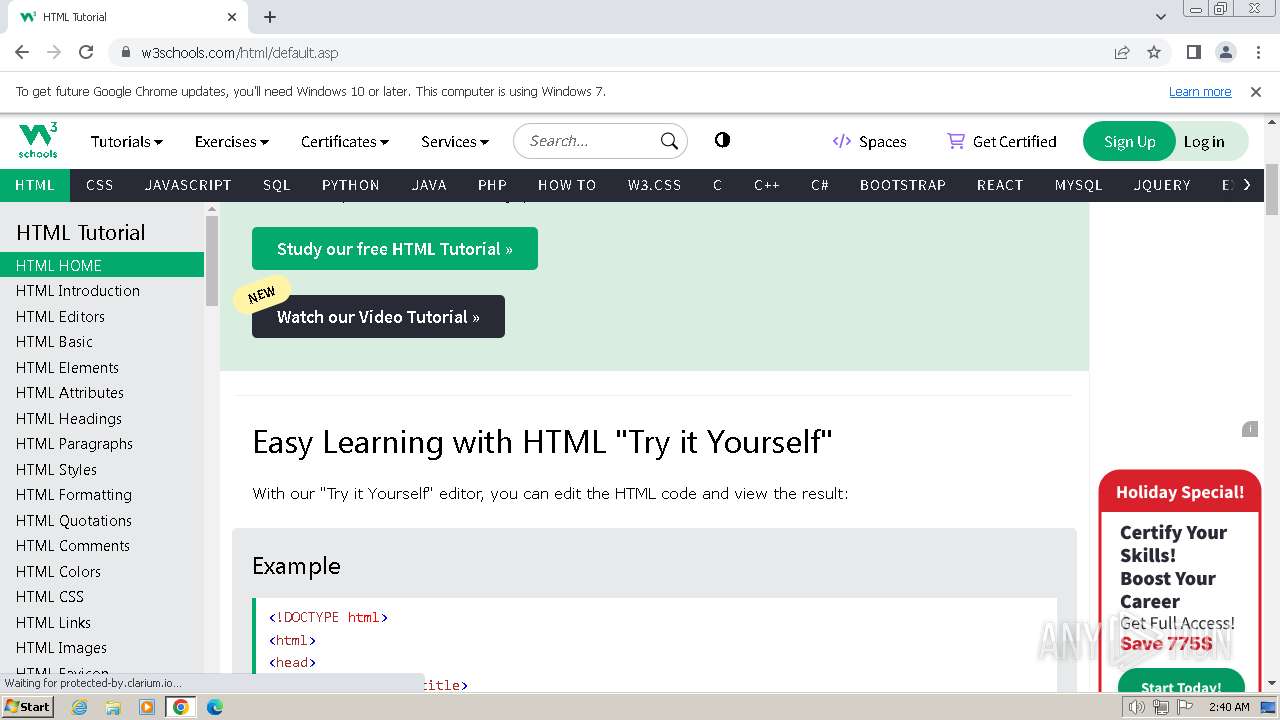Screen dimensions: 1280x720
Task: Open HTML Editors in sidebar
Action: pos(102,316)
